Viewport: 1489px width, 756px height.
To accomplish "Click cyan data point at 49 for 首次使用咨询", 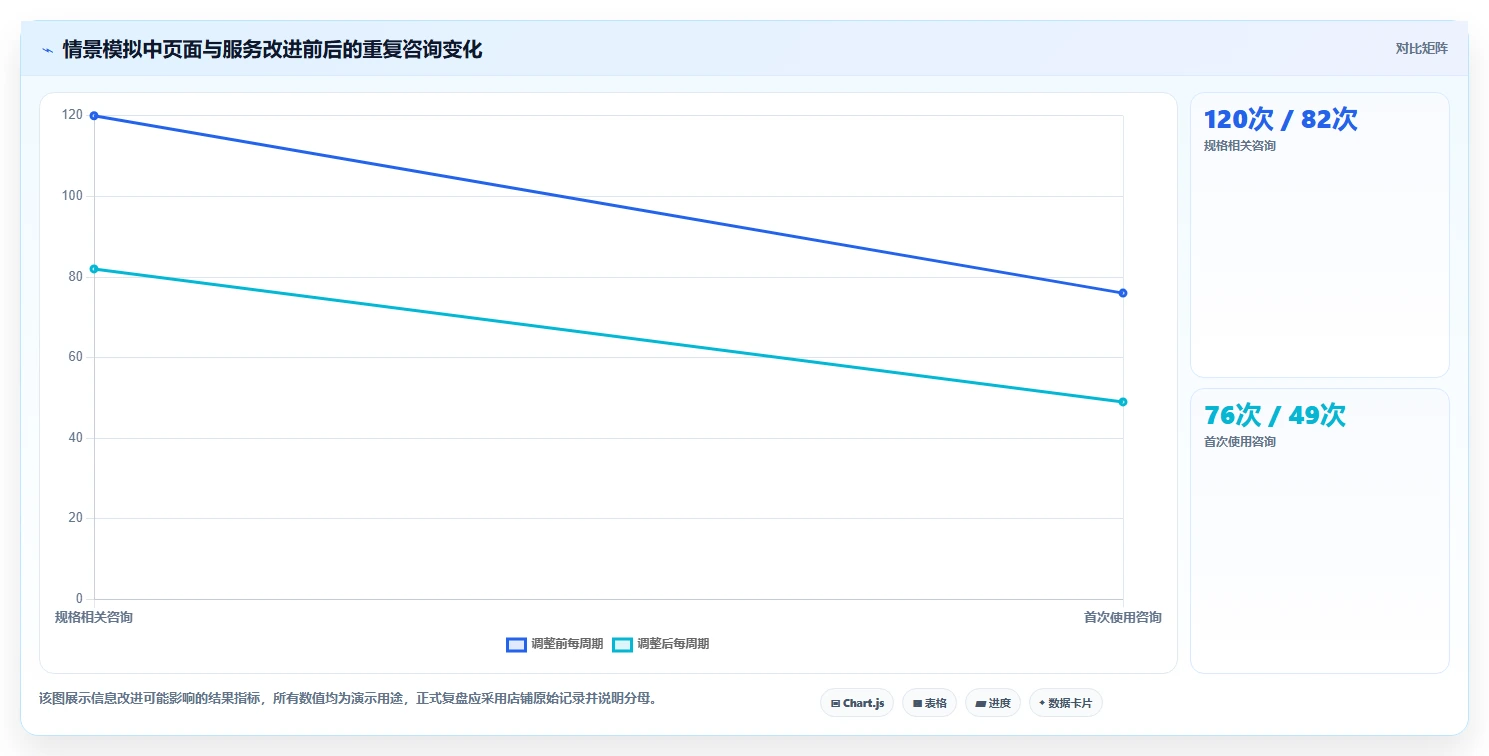I will click(x=1123, y=402).
